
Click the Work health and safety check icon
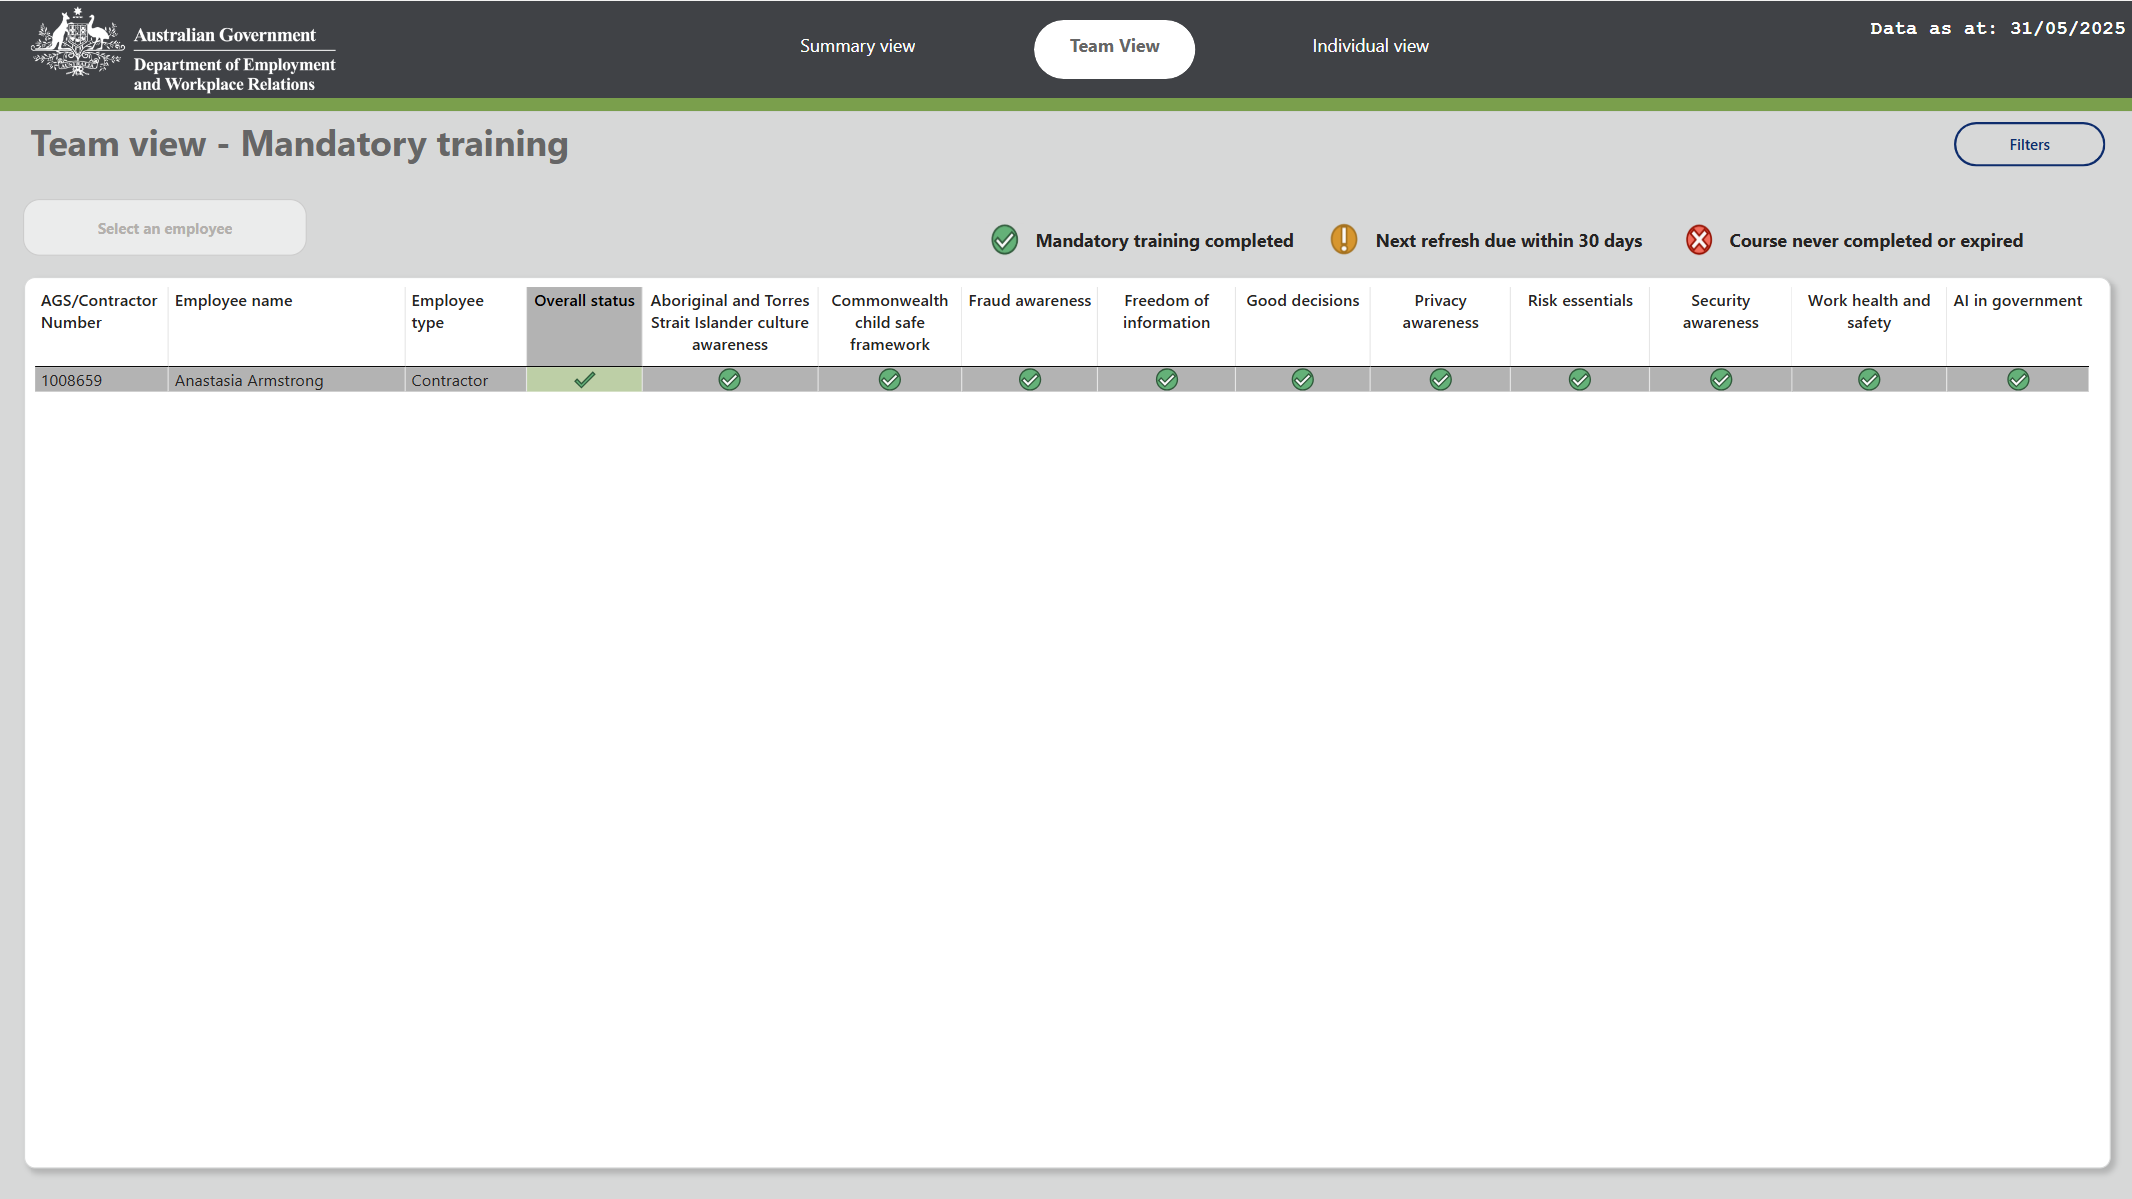tap(1868, 380)
